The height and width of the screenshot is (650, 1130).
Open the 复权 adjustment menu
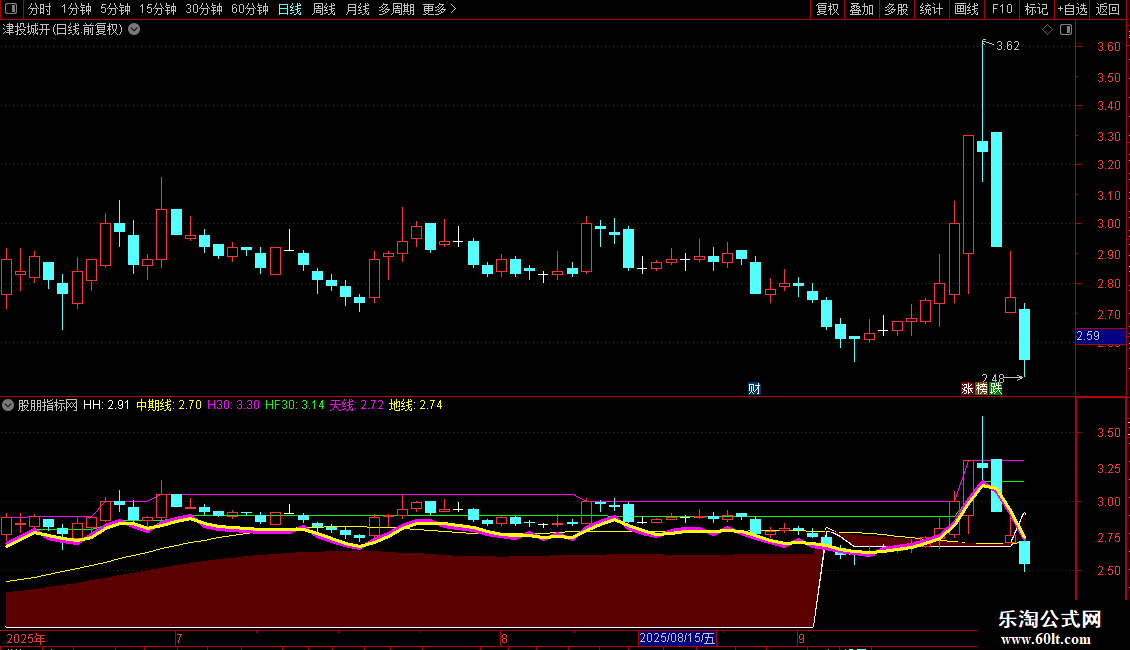(x=827, y=9)
